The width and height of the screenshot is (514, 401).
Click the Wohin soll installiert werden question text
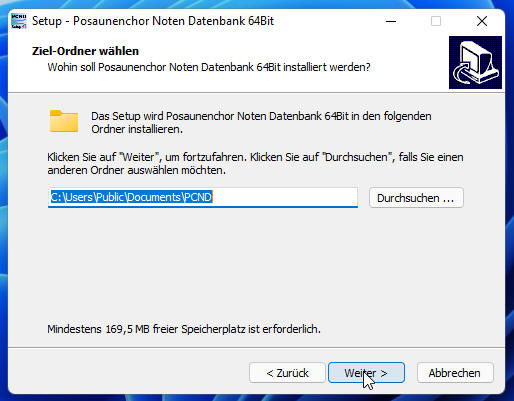209,67
